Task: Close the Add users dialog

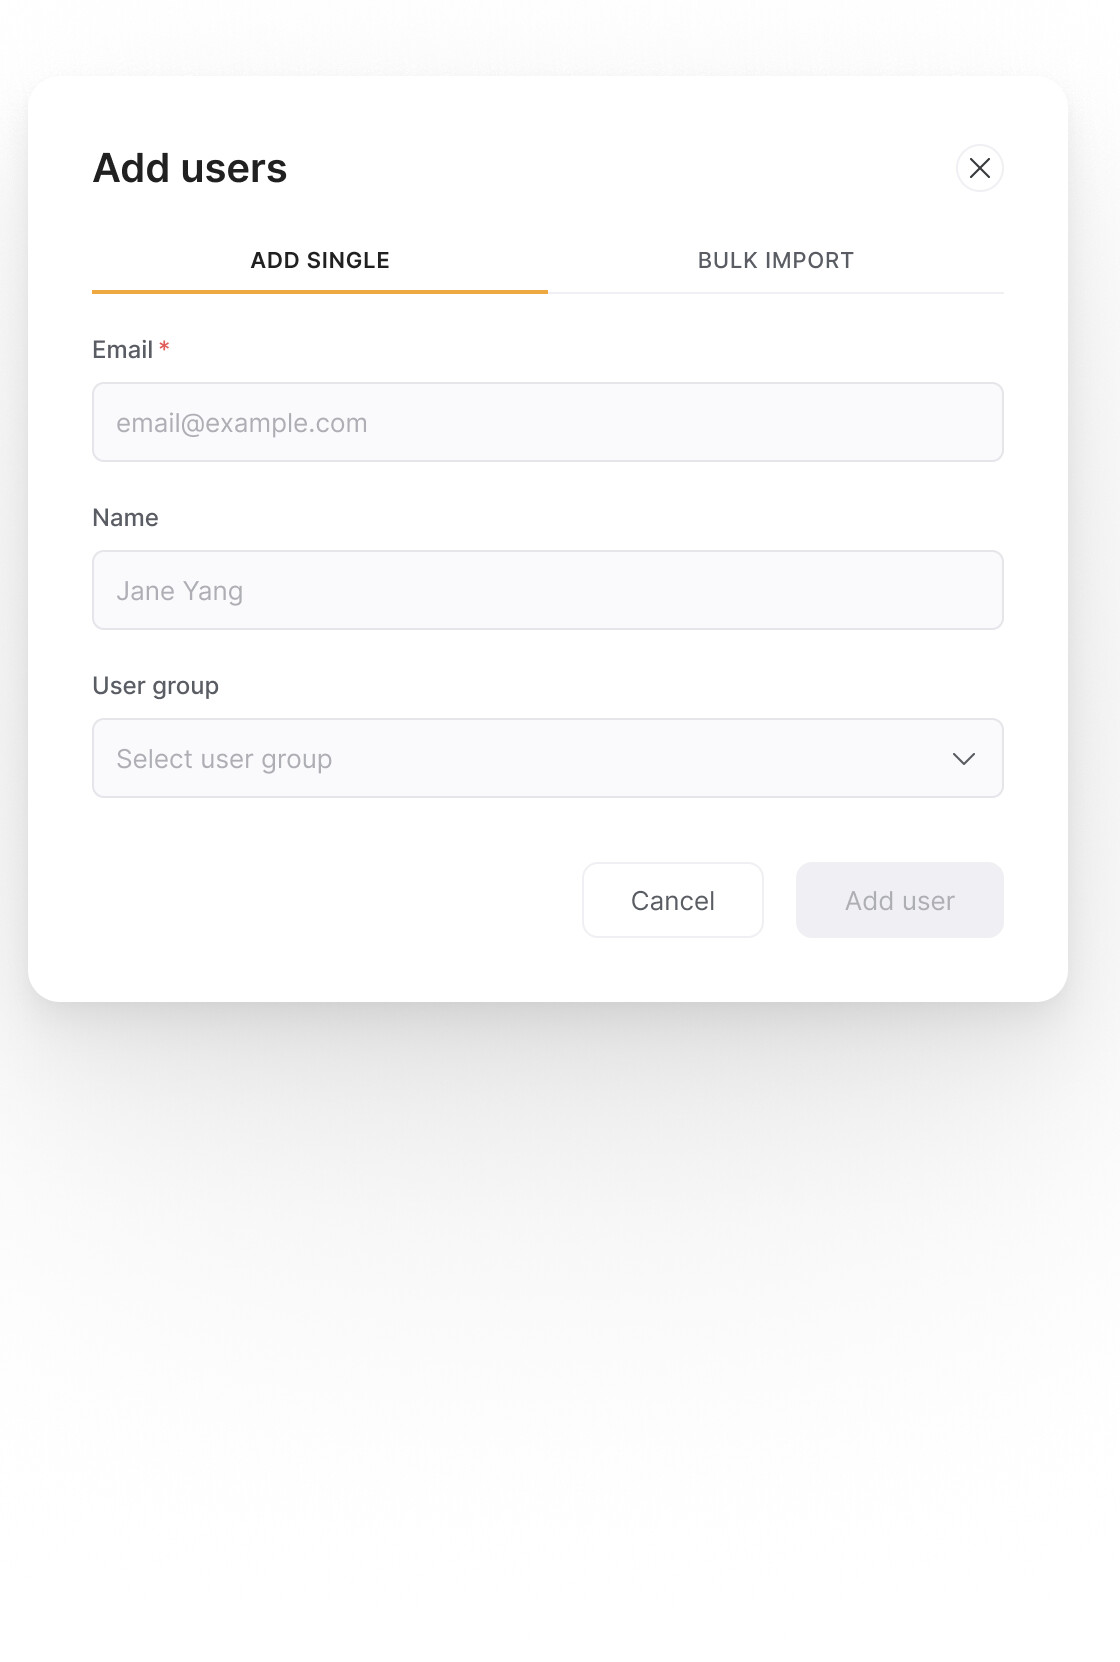Action: point(980,168)
